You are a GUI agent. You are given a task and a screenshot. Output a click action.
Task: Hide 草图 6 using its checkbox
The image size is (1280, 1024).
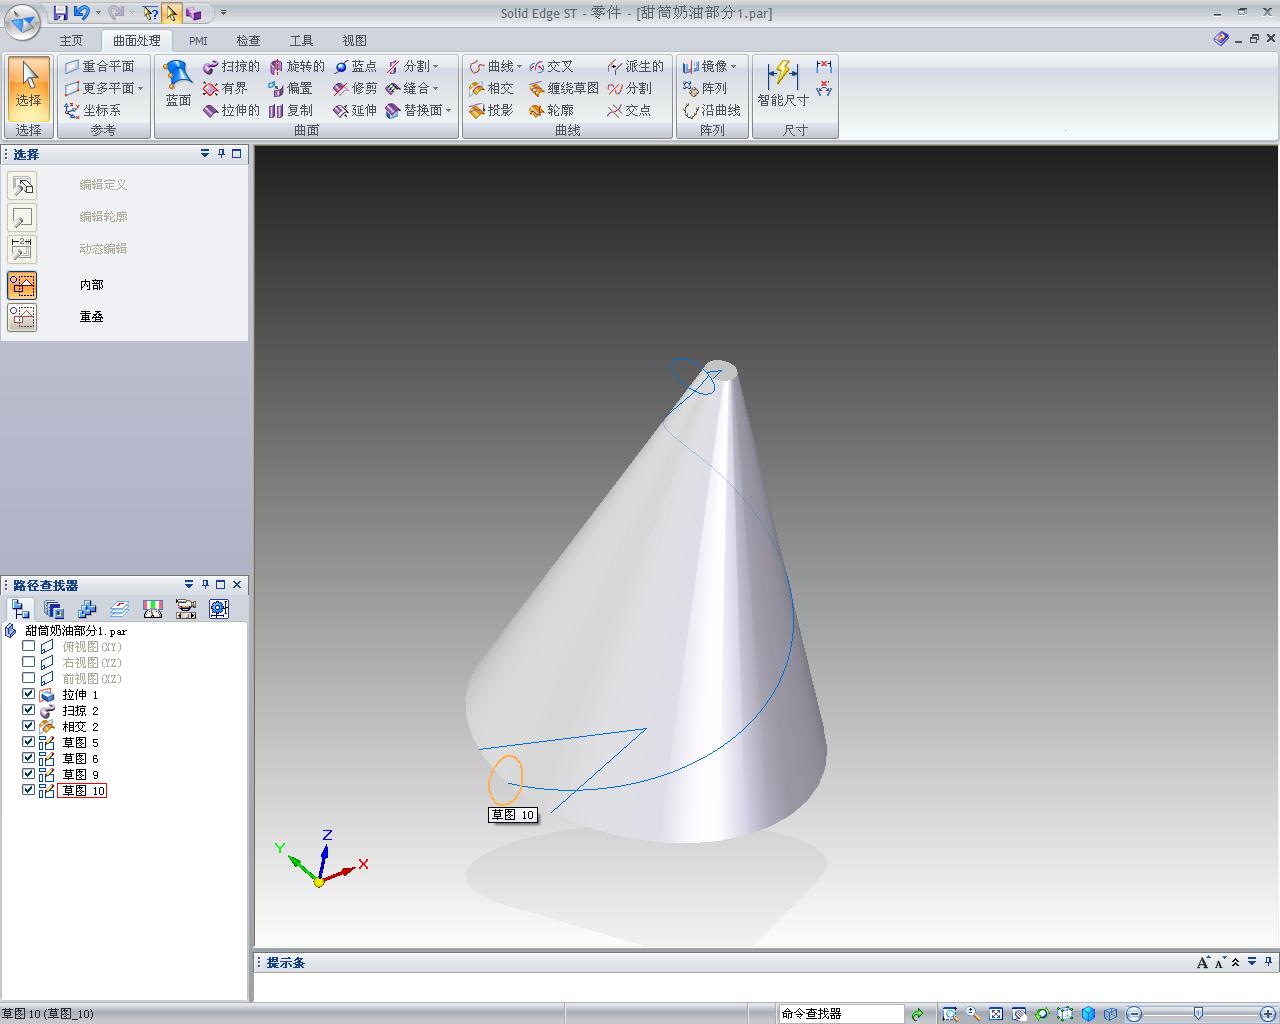click(28, 758)
